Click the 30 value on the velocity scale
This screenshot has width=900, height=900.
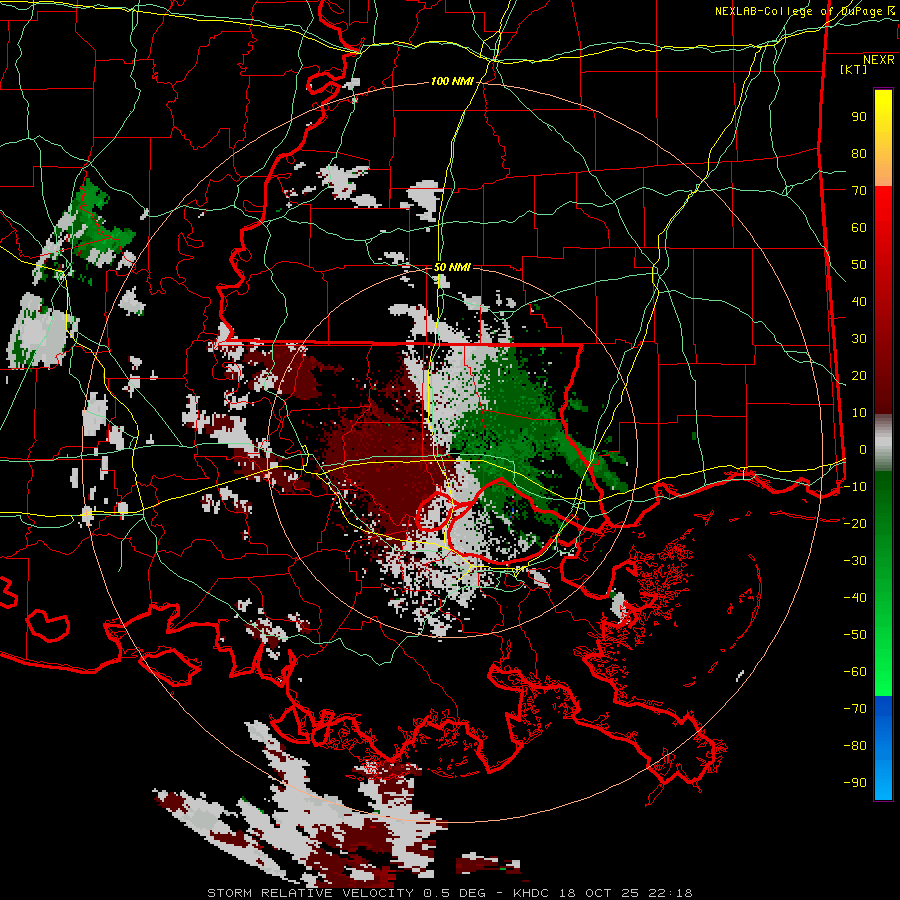(x=859, y=339)
